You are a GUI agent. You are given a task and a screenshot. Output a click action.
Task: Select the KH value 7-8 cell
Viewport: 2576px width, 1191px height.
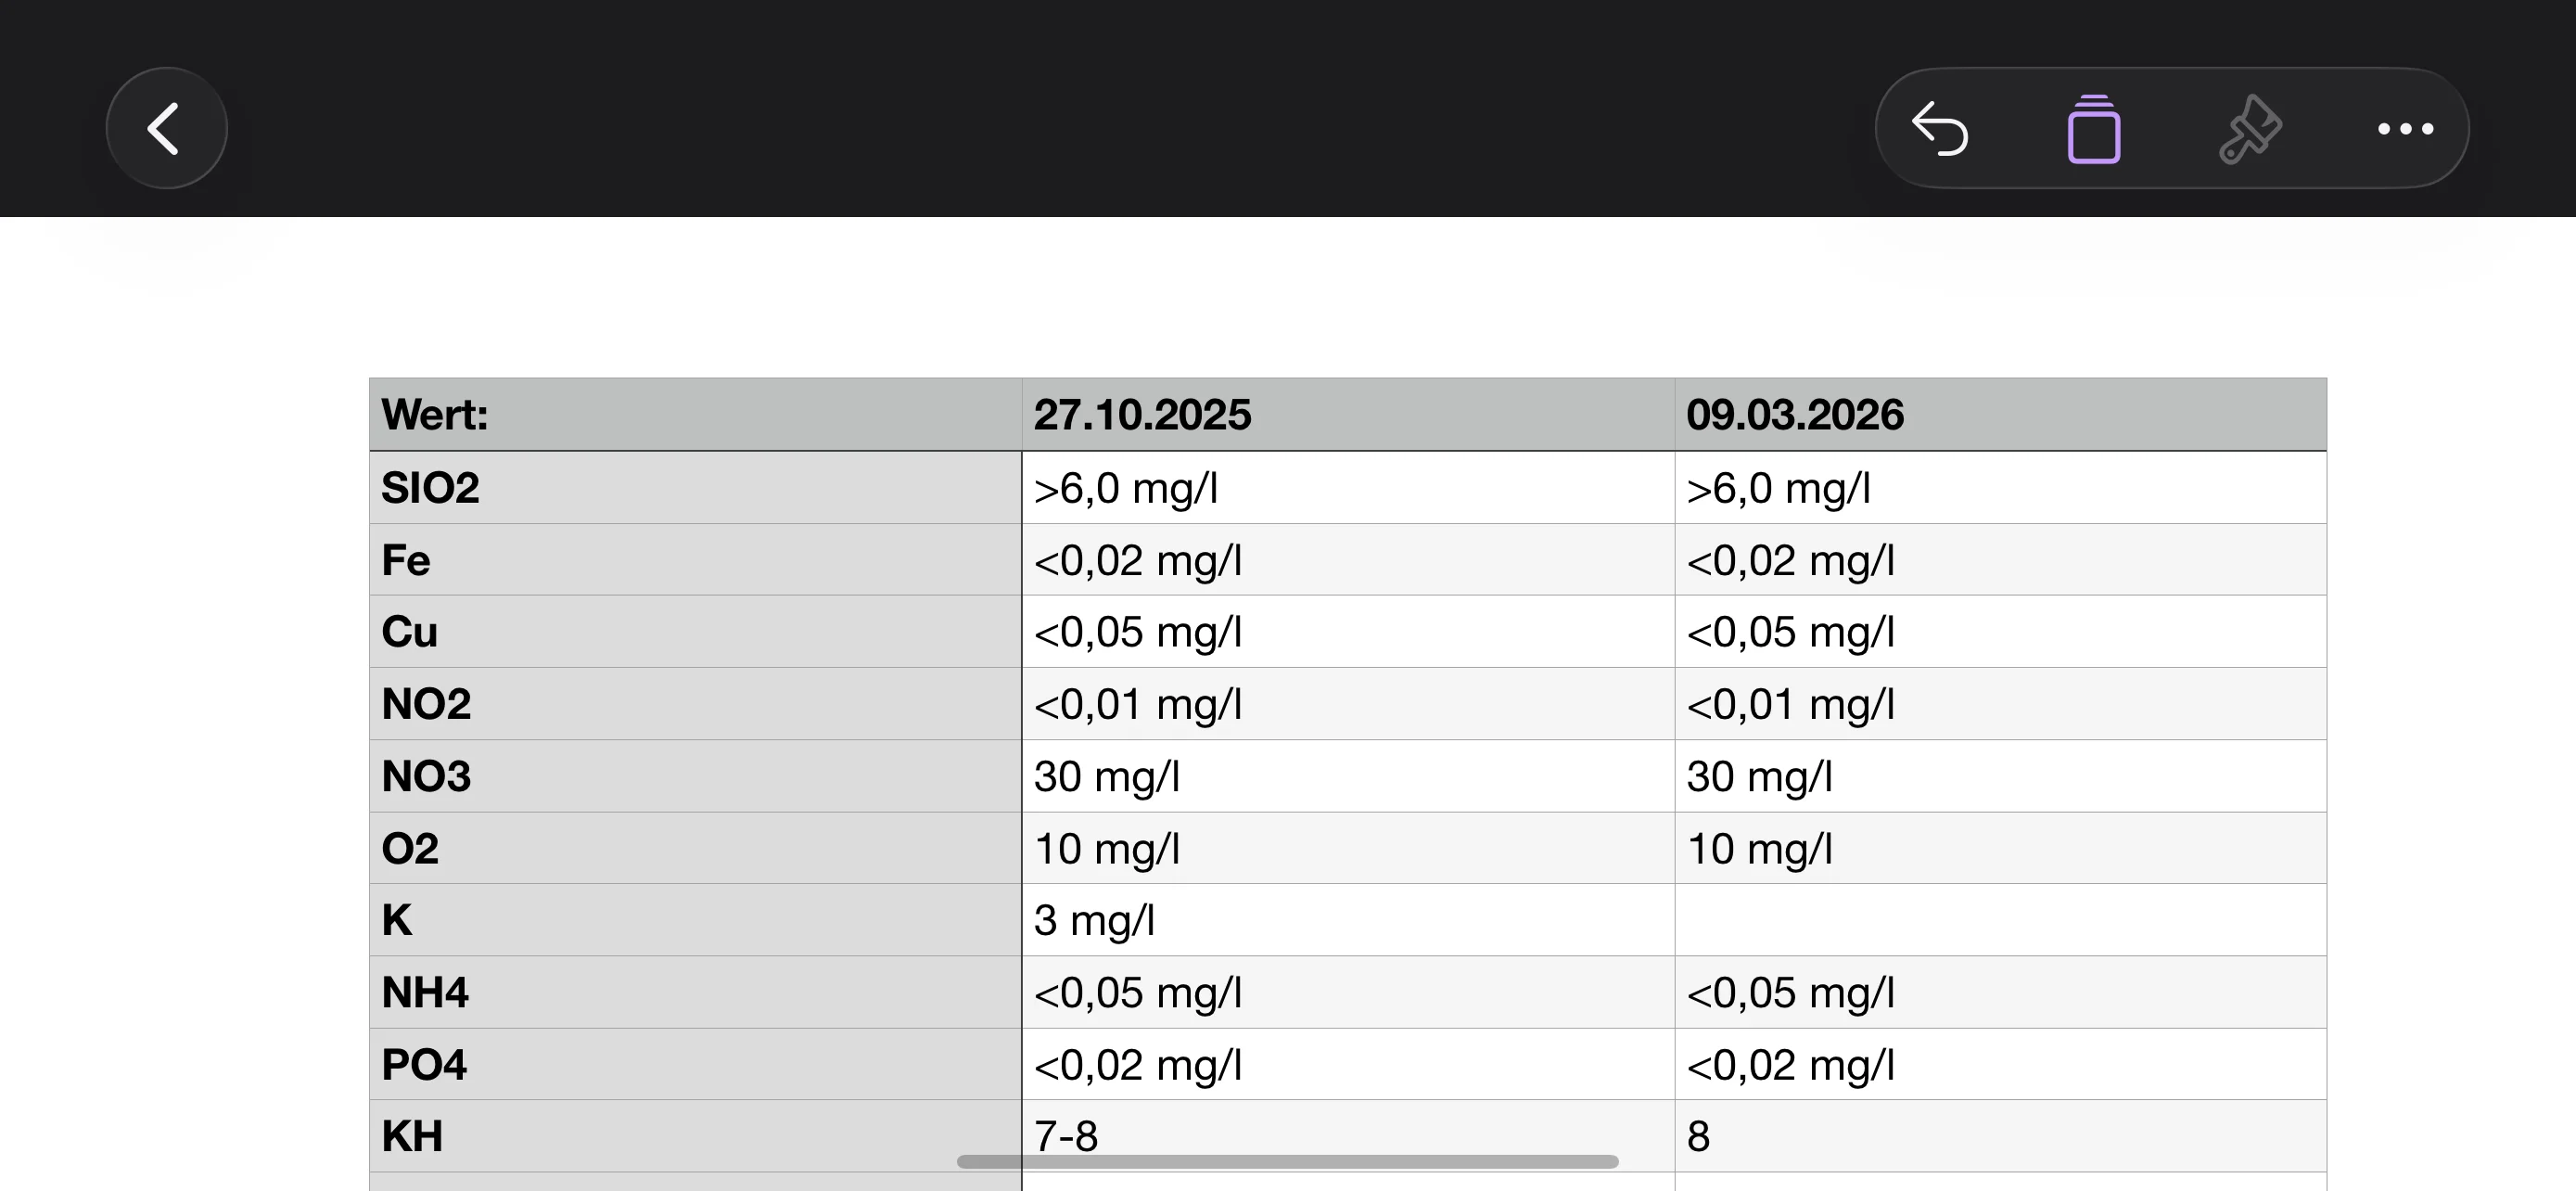coord(1348,1136)
